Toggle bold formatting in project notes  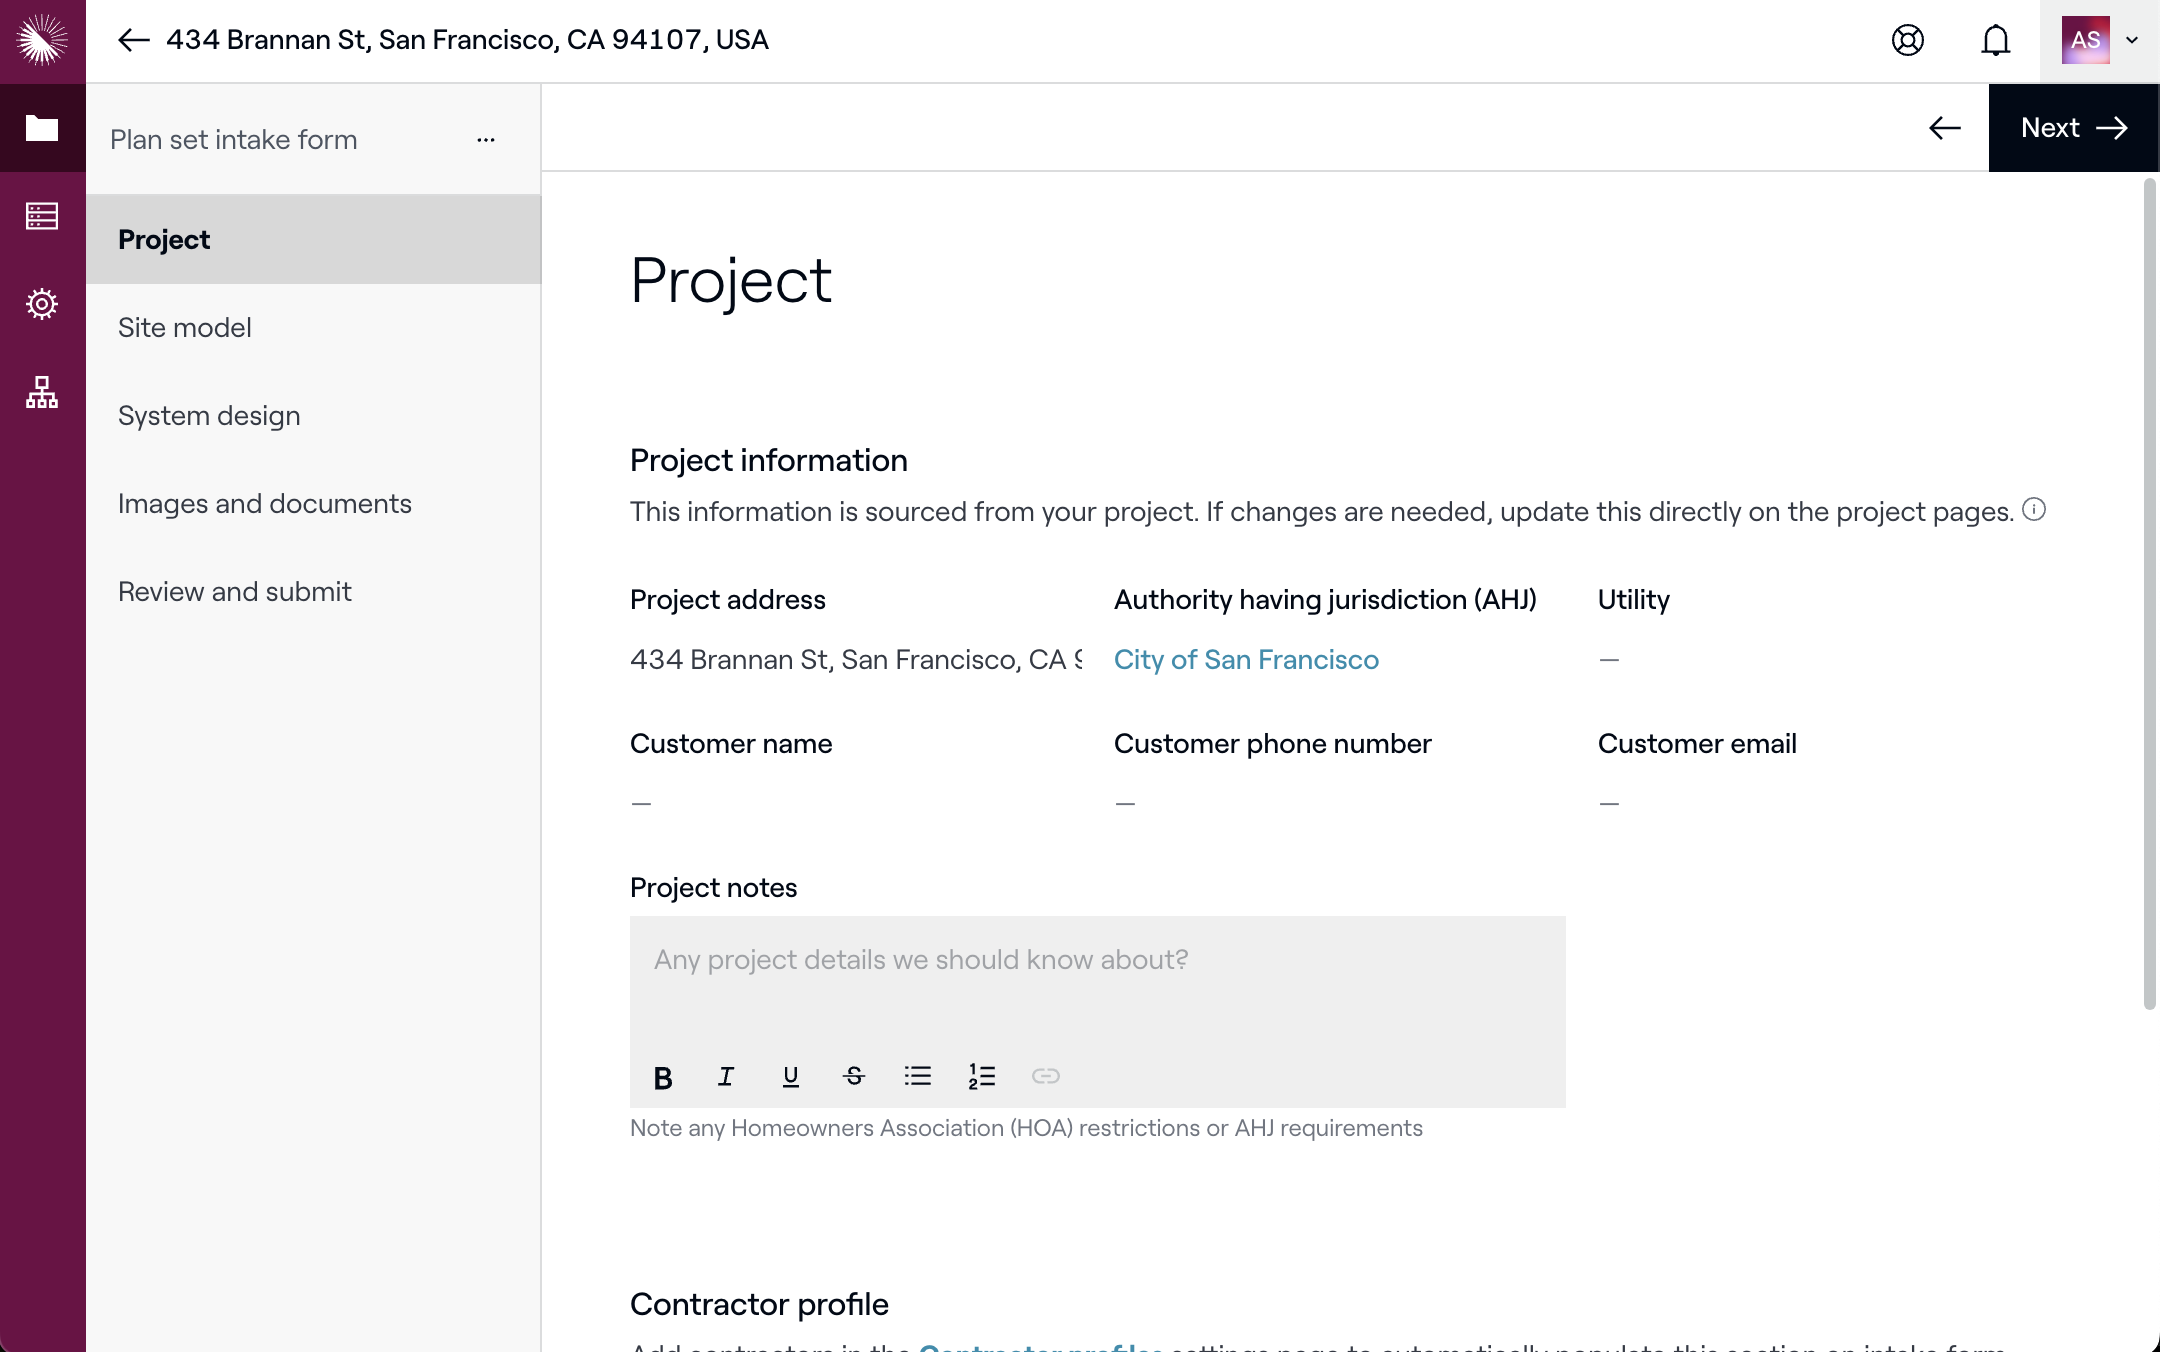point(662,1077)
